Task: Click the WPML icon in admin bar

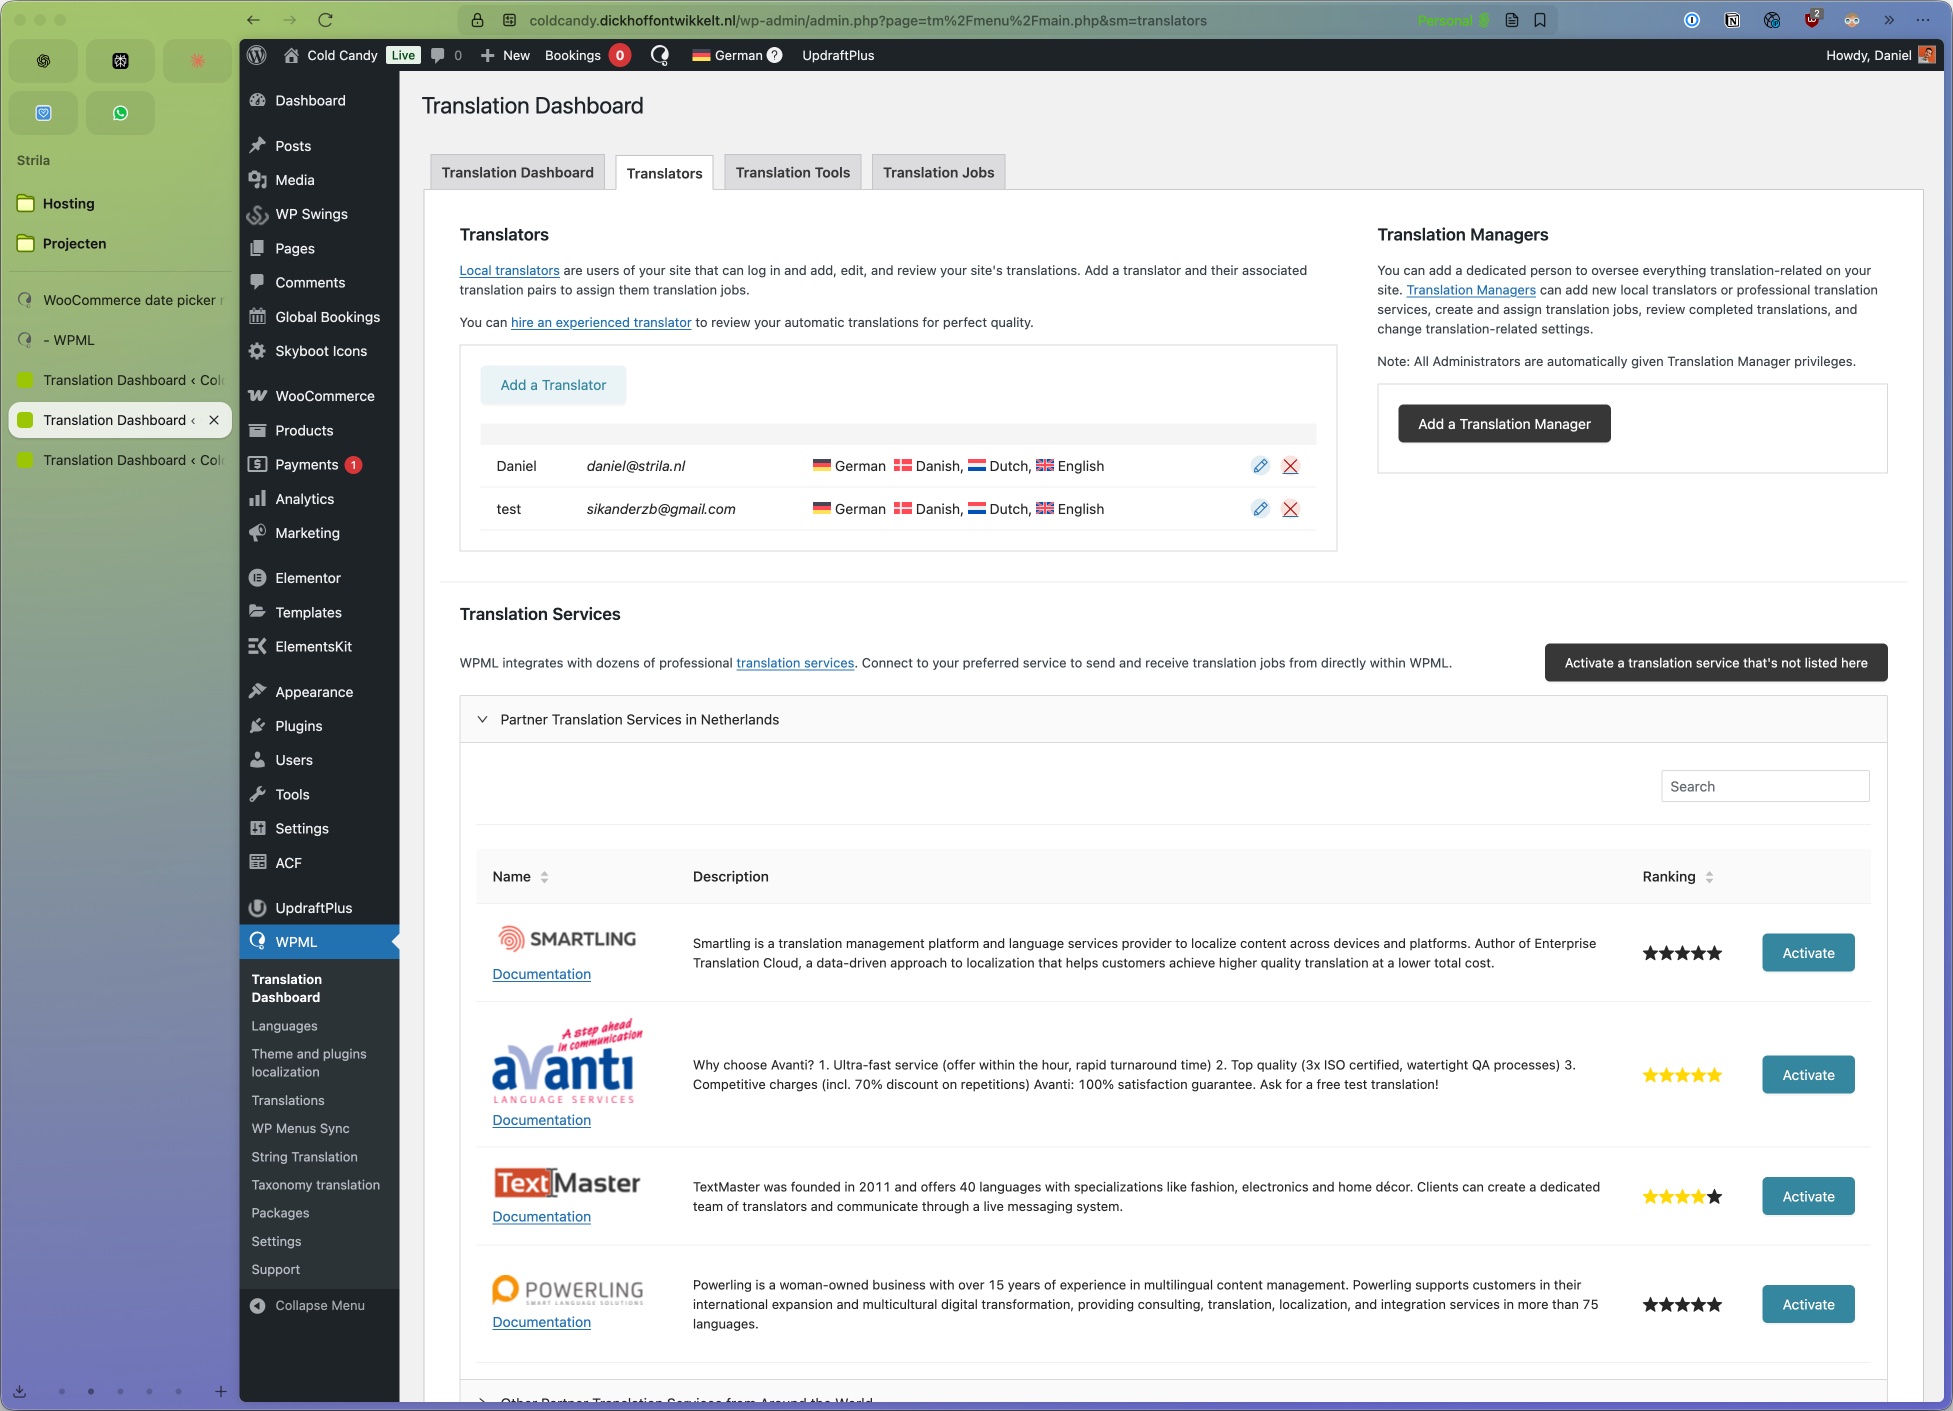Action: [660, 55]
